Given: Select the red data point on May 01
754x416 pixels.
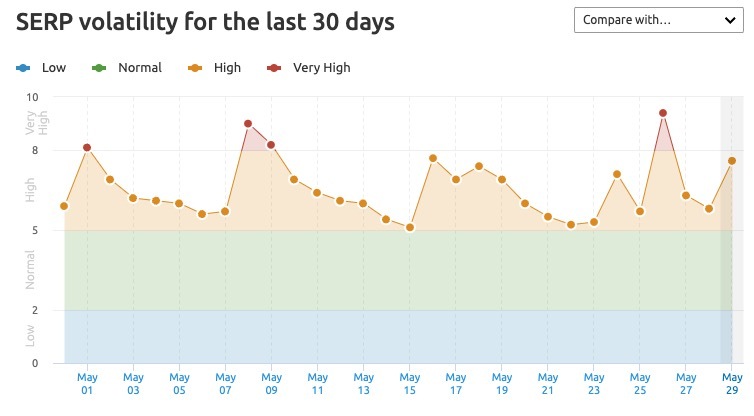Looking at the screenshot, I should [x=87, y=148].
